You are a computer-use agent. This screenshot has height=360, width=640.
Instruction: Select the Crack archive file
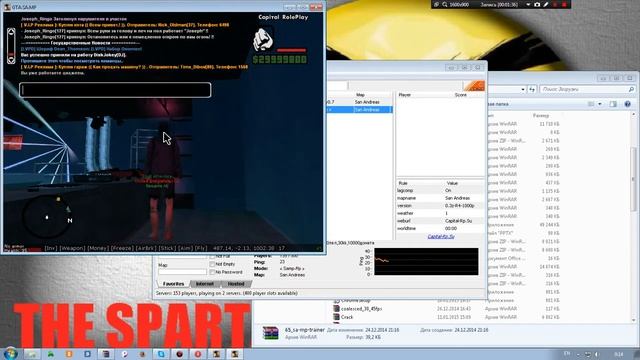[x=347, y=317]
